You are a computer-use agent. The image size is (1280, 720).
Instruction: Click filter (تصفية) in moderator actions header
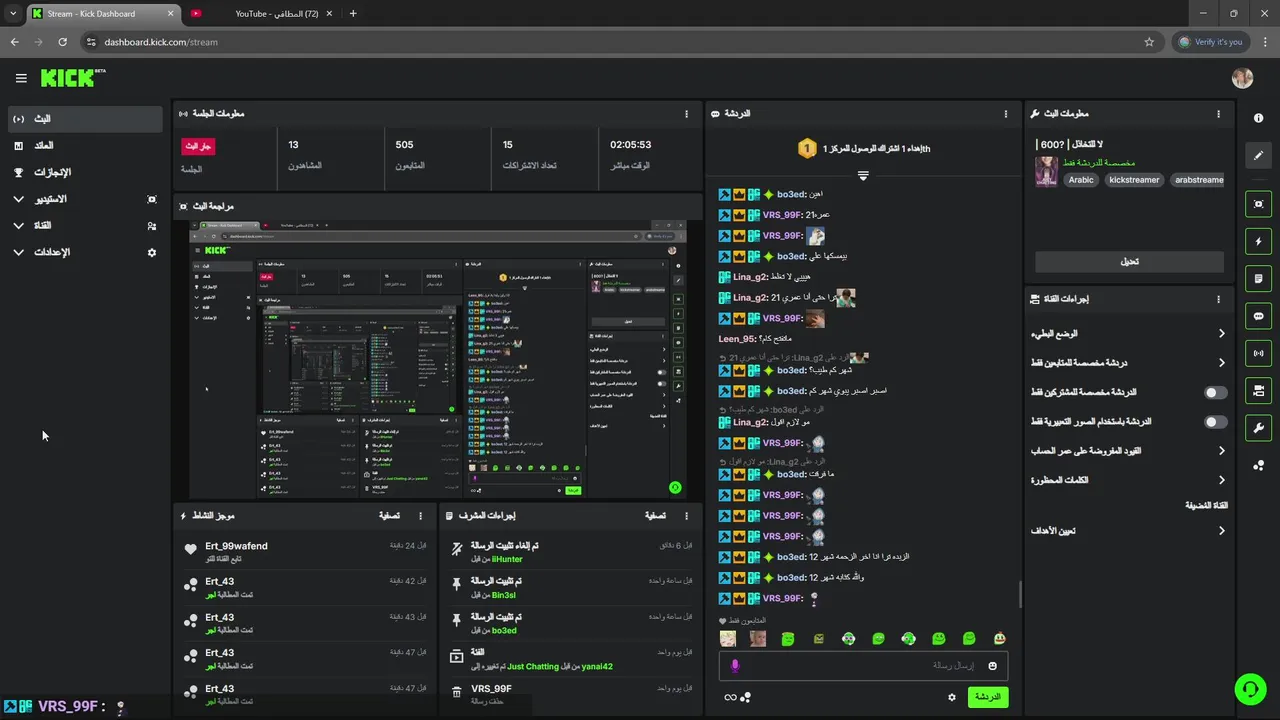tap(655, 516)
